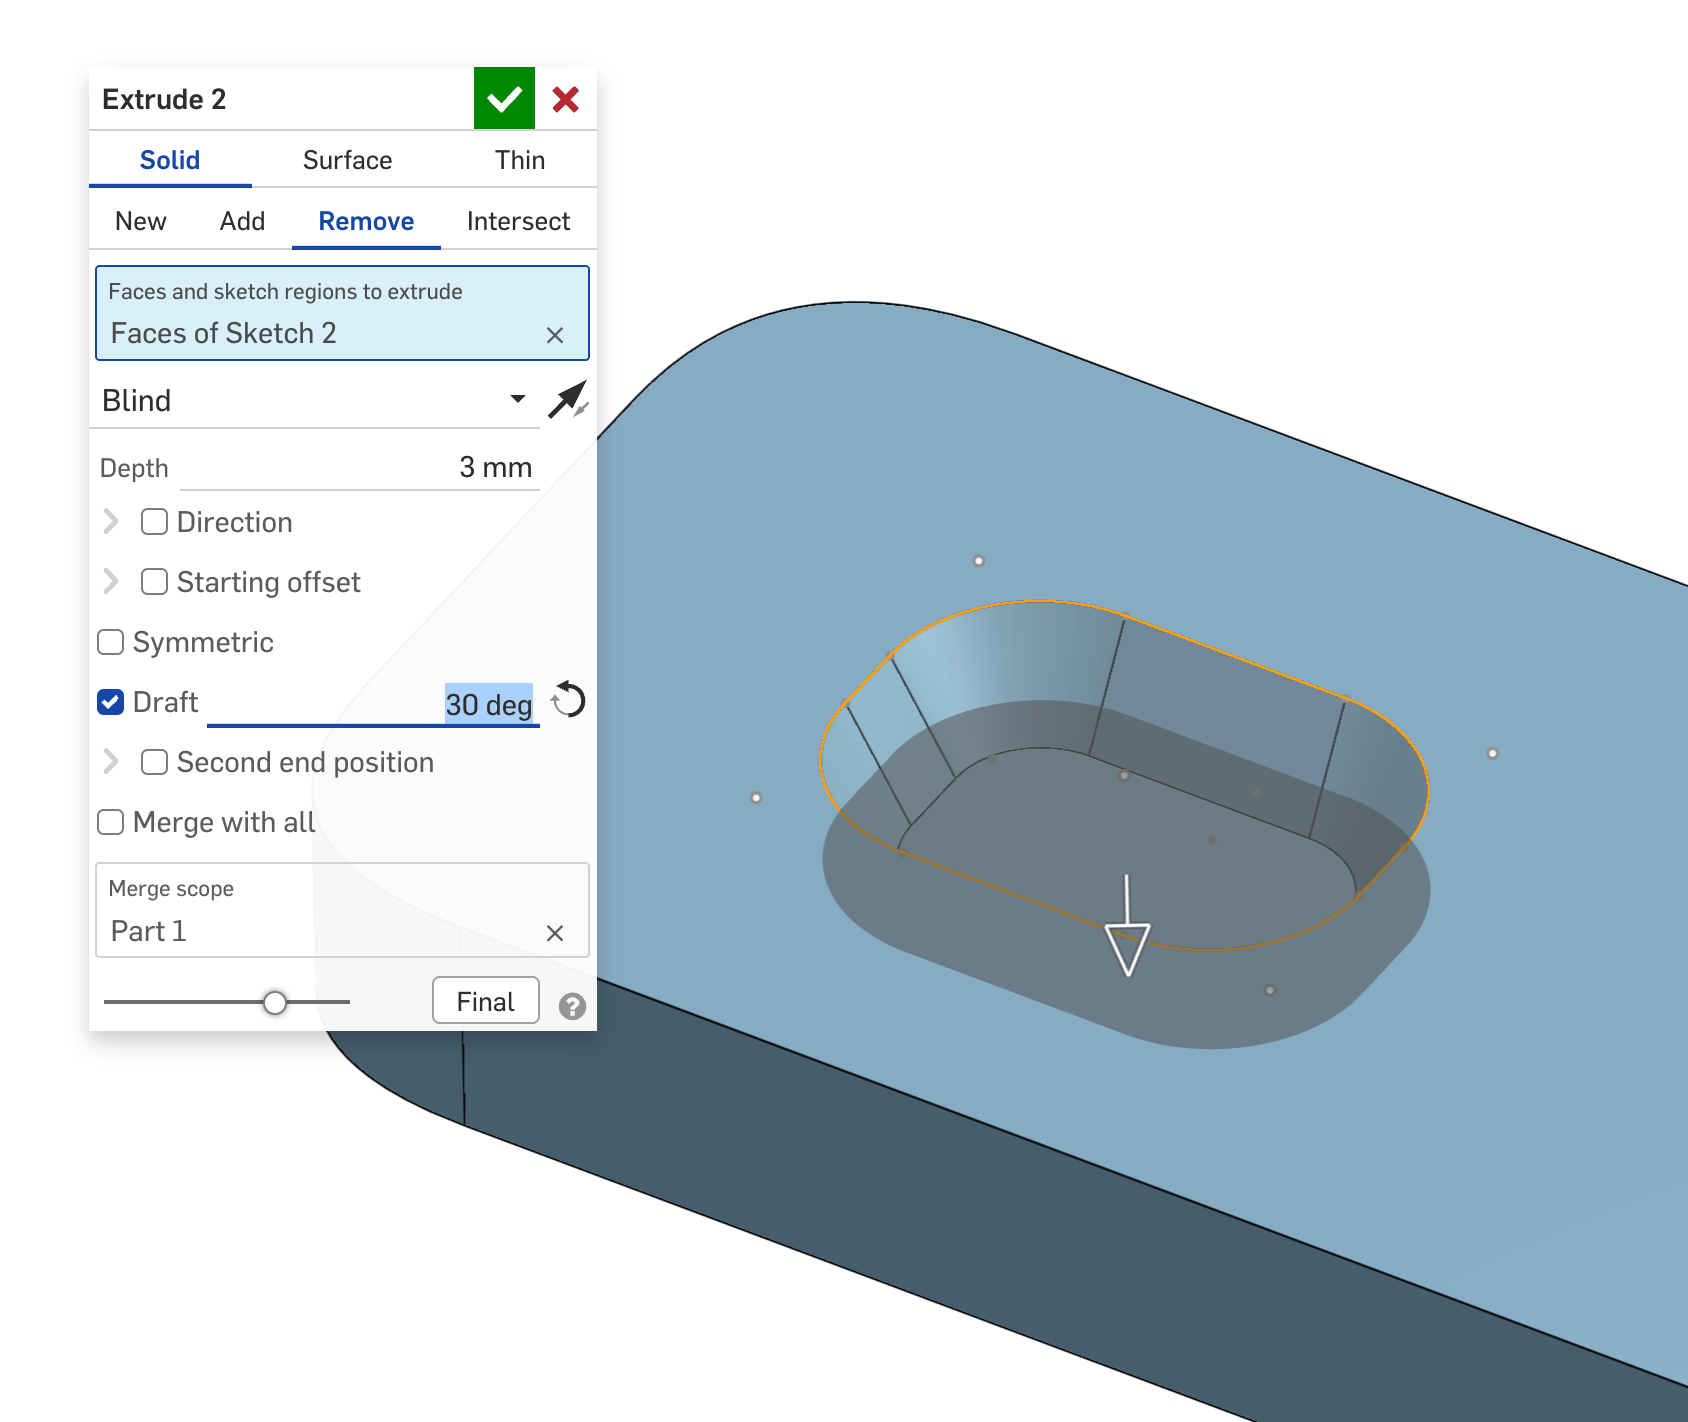The height and width of the screenshot is (1422, 1688).
Task: Switch to the Thin tab
Action: click(x=520, y=160)
